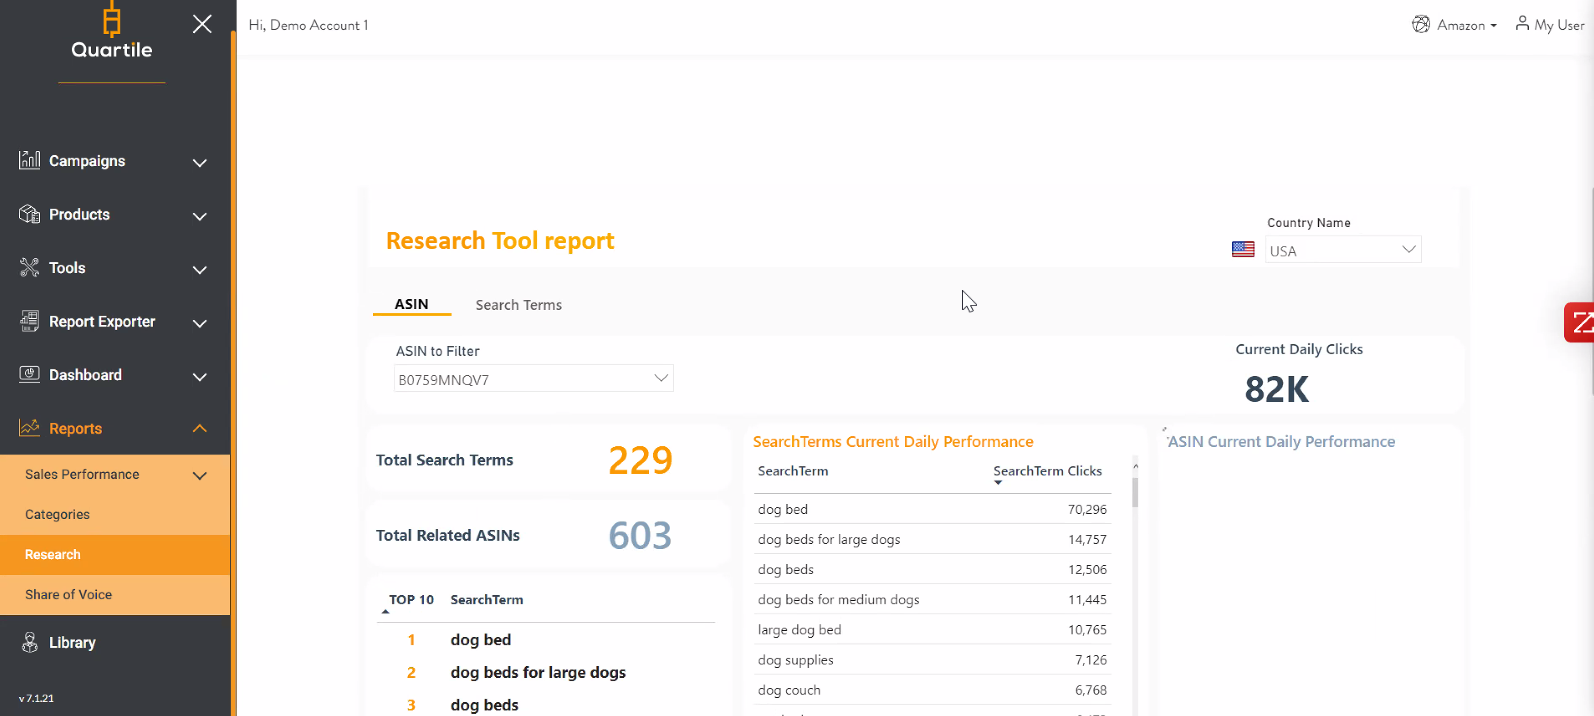
Task: Open the Amazon marketplace dropdown
Action: click(x=1454, y=25)
